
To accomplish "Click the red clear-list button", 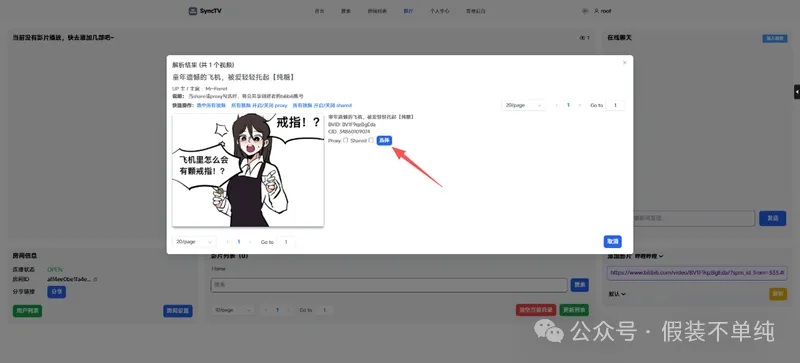I will (536, 310).
